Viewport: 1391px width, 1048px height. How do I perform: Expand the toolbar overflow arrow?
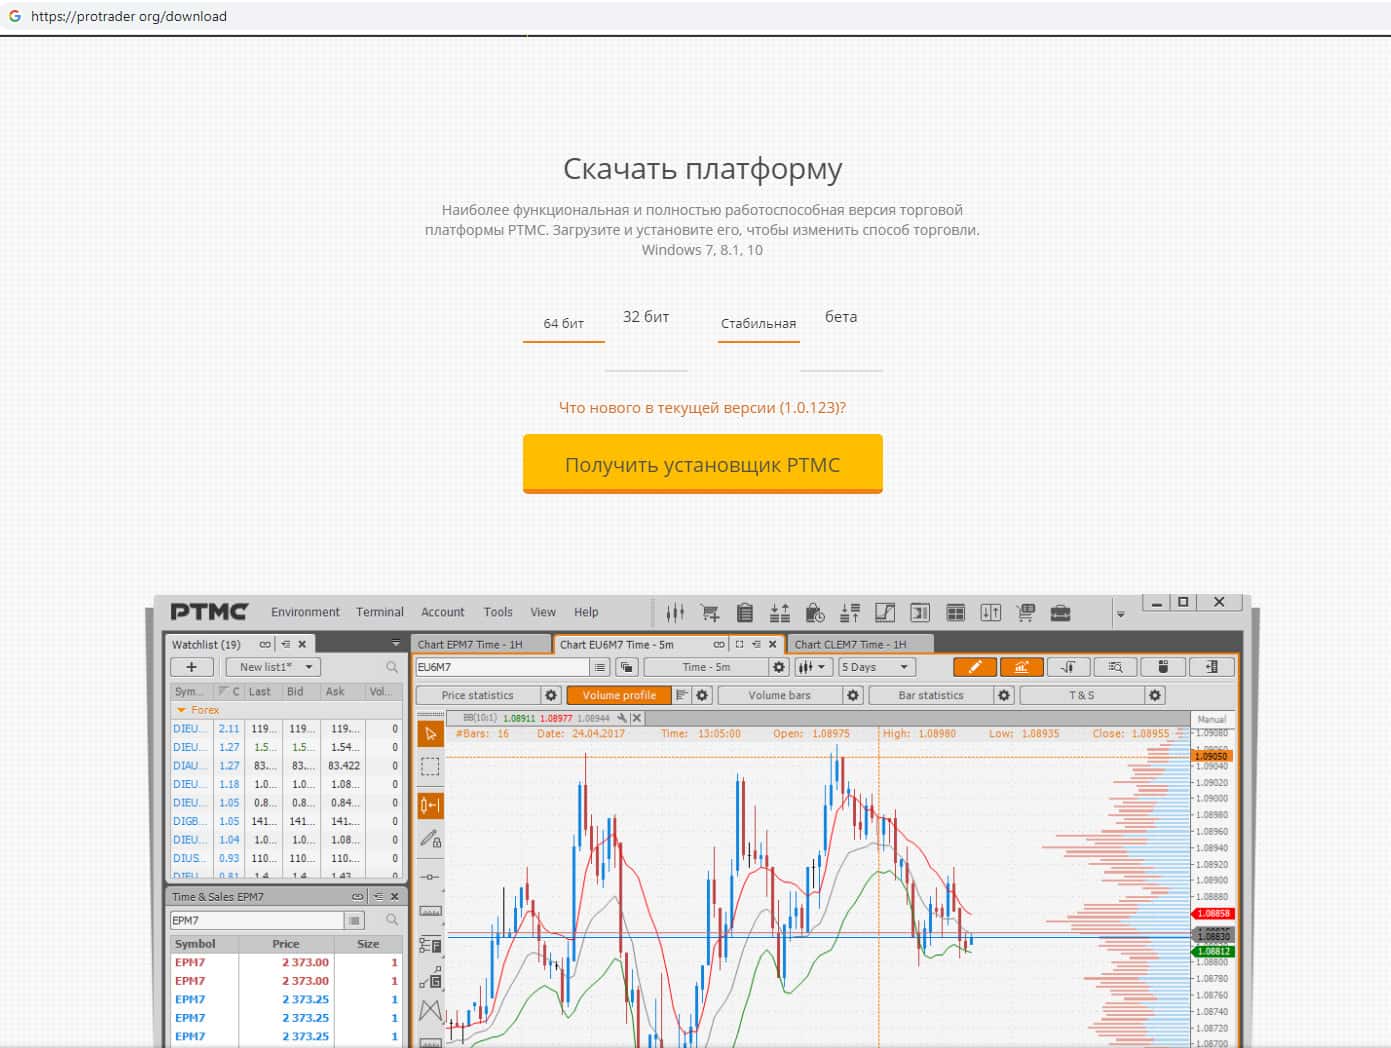1121,614
